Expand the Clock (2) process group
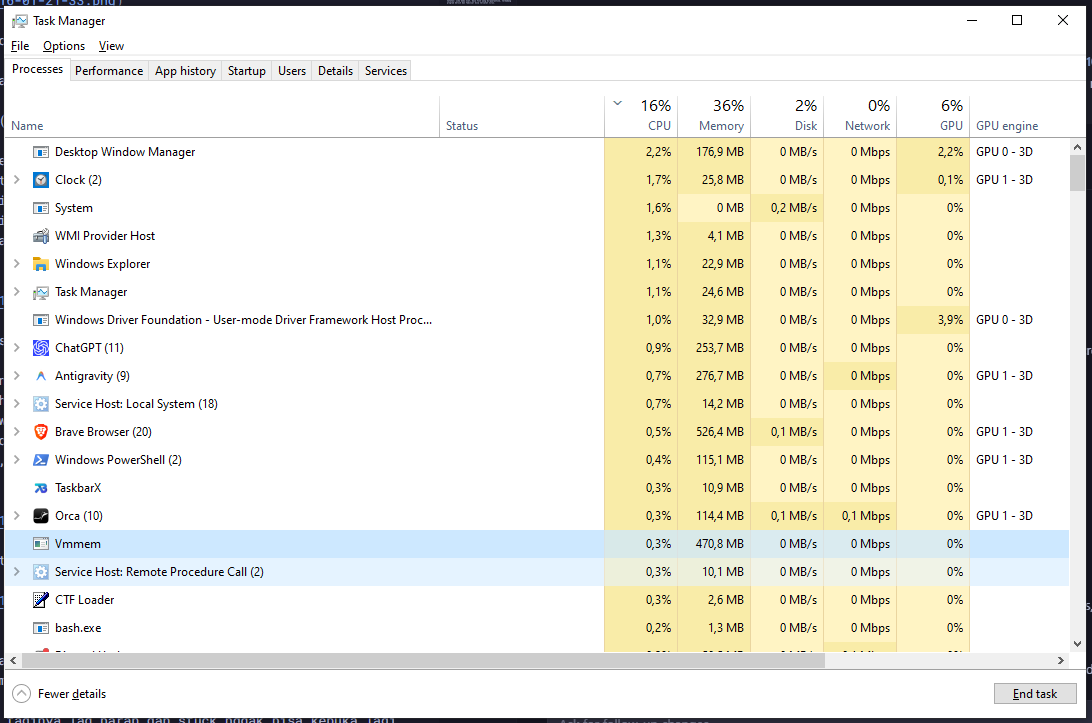1092x723 pixels. click(17, 180)
